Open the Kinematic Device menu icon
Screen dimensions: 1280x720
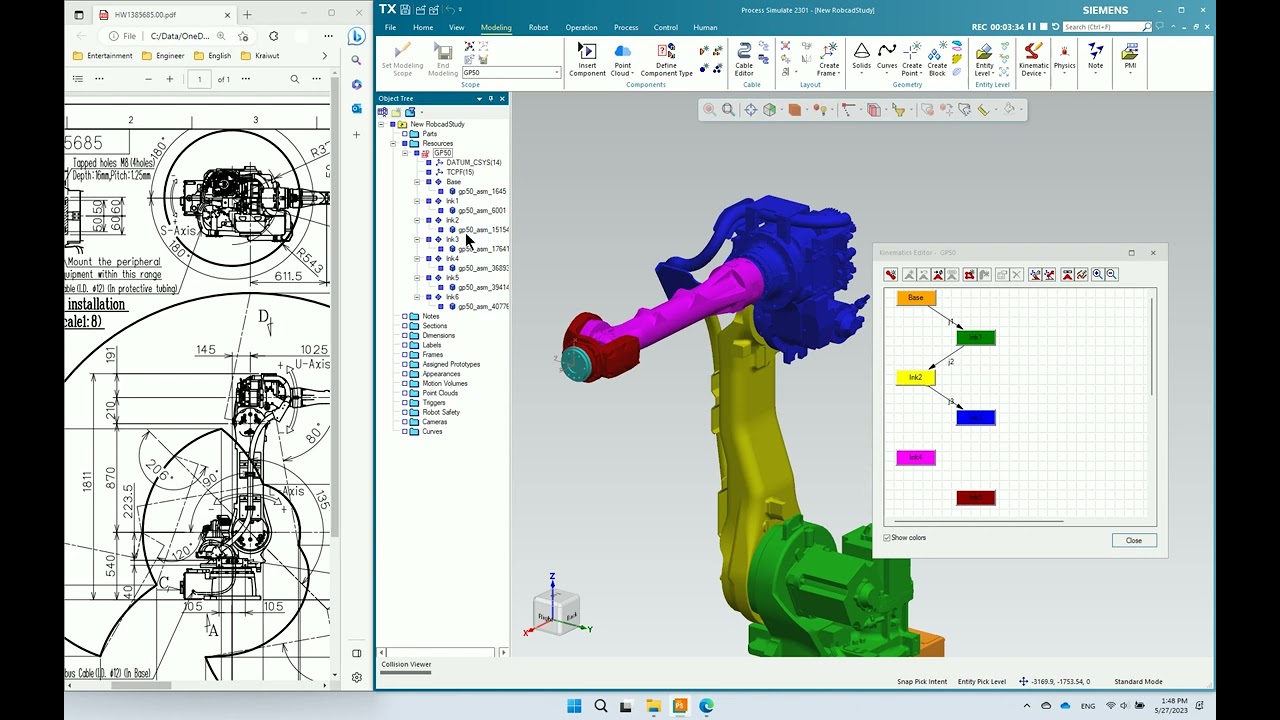(1034, 59)
